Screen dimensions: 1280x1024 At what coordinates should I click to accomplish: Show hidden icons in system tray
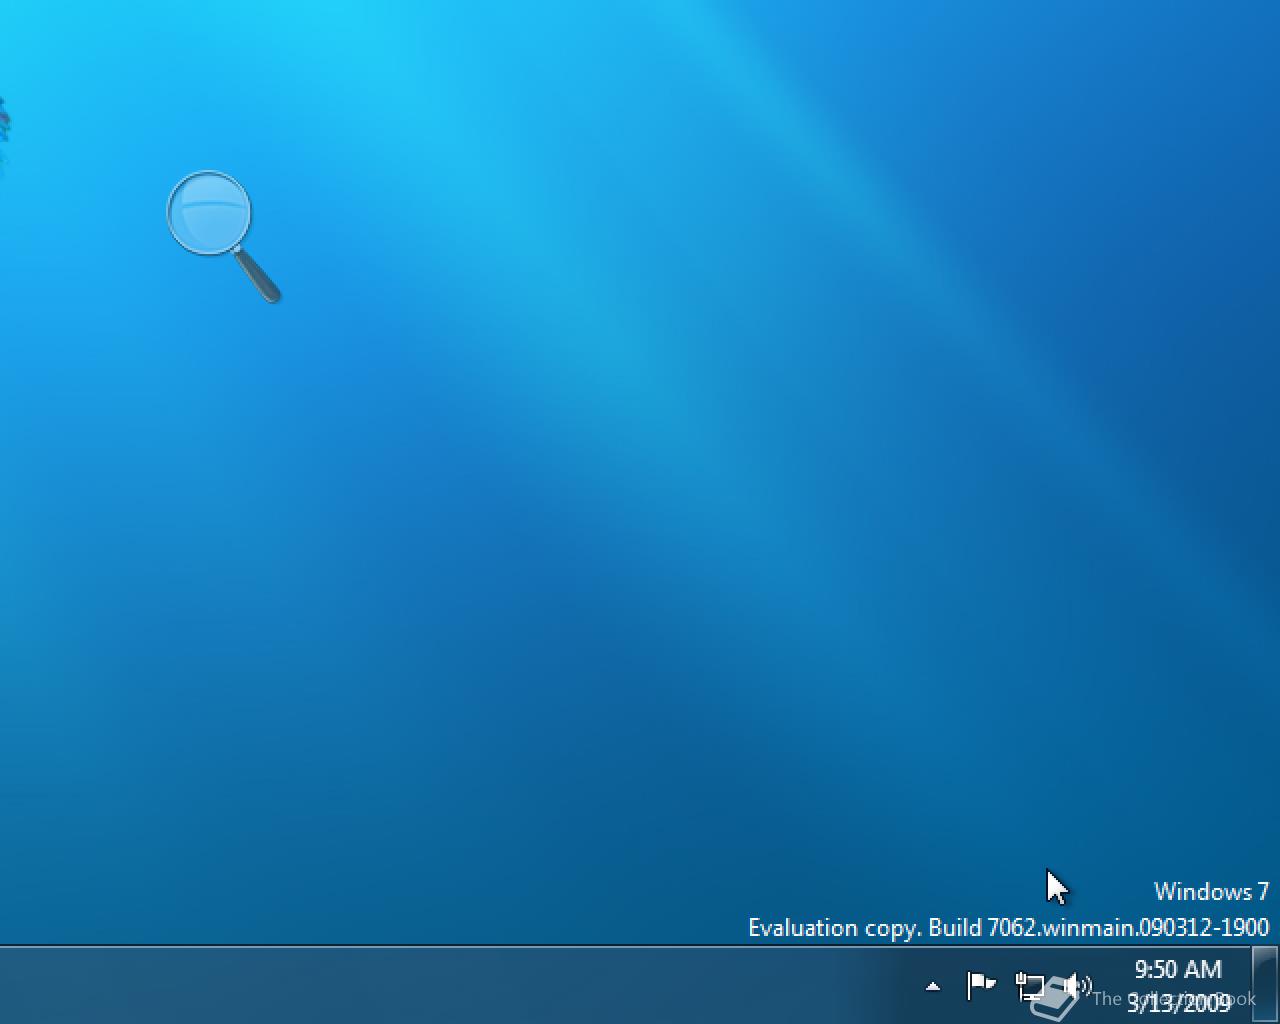click(x=933, y=986)
